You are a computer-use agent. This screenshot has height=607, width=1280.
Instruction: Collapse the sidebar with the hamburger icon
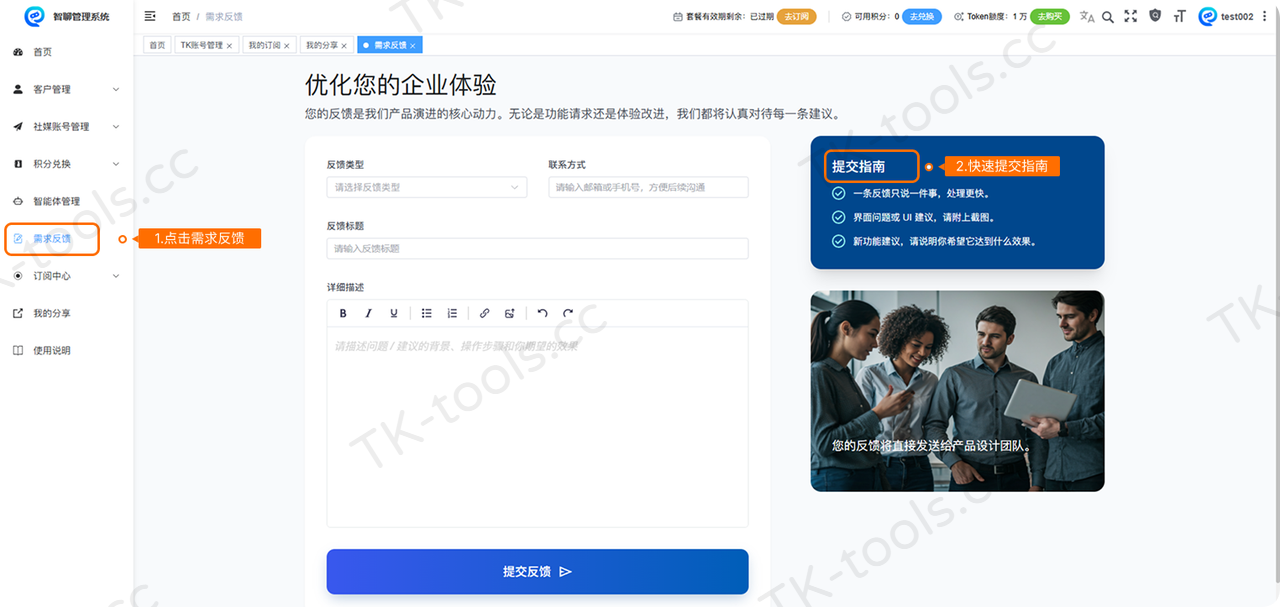(x=150, y=16)
